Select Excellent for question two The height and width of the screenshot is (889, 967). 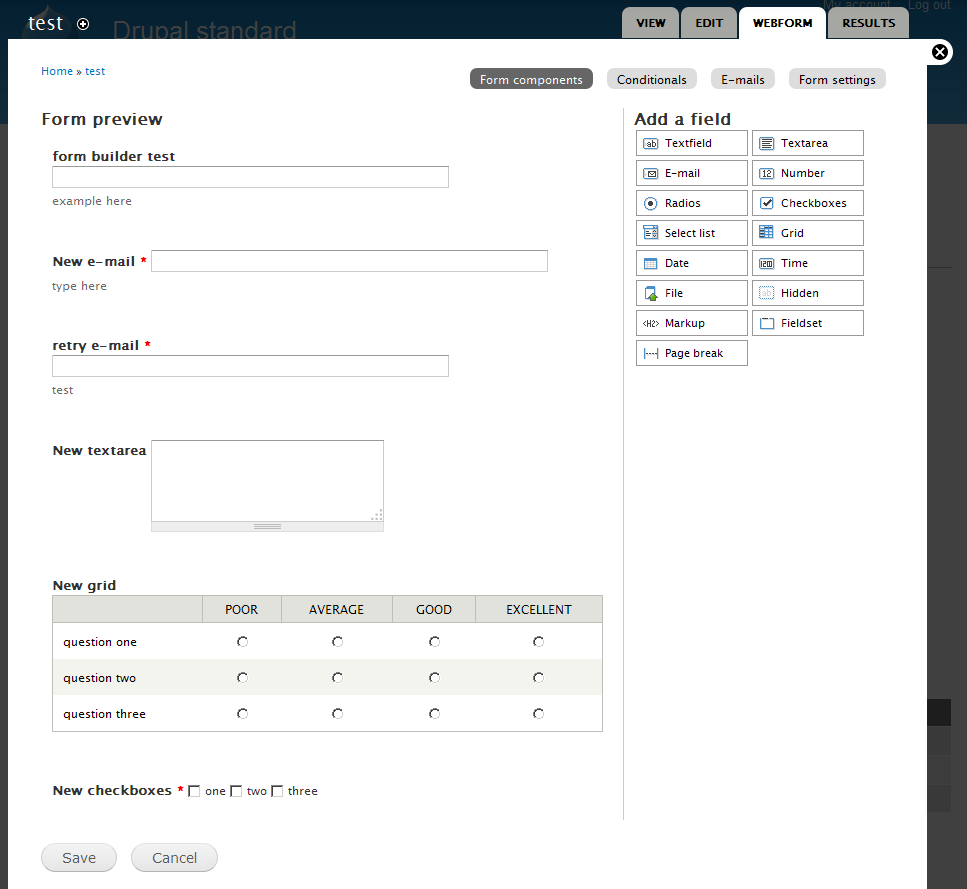[538, 678]
